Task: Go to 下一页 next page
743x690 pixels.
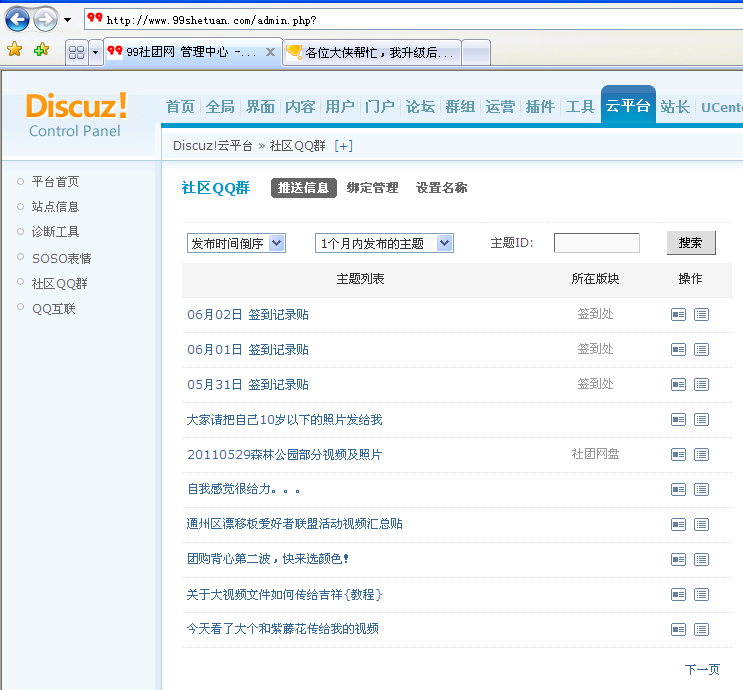Action: (703, 670)
